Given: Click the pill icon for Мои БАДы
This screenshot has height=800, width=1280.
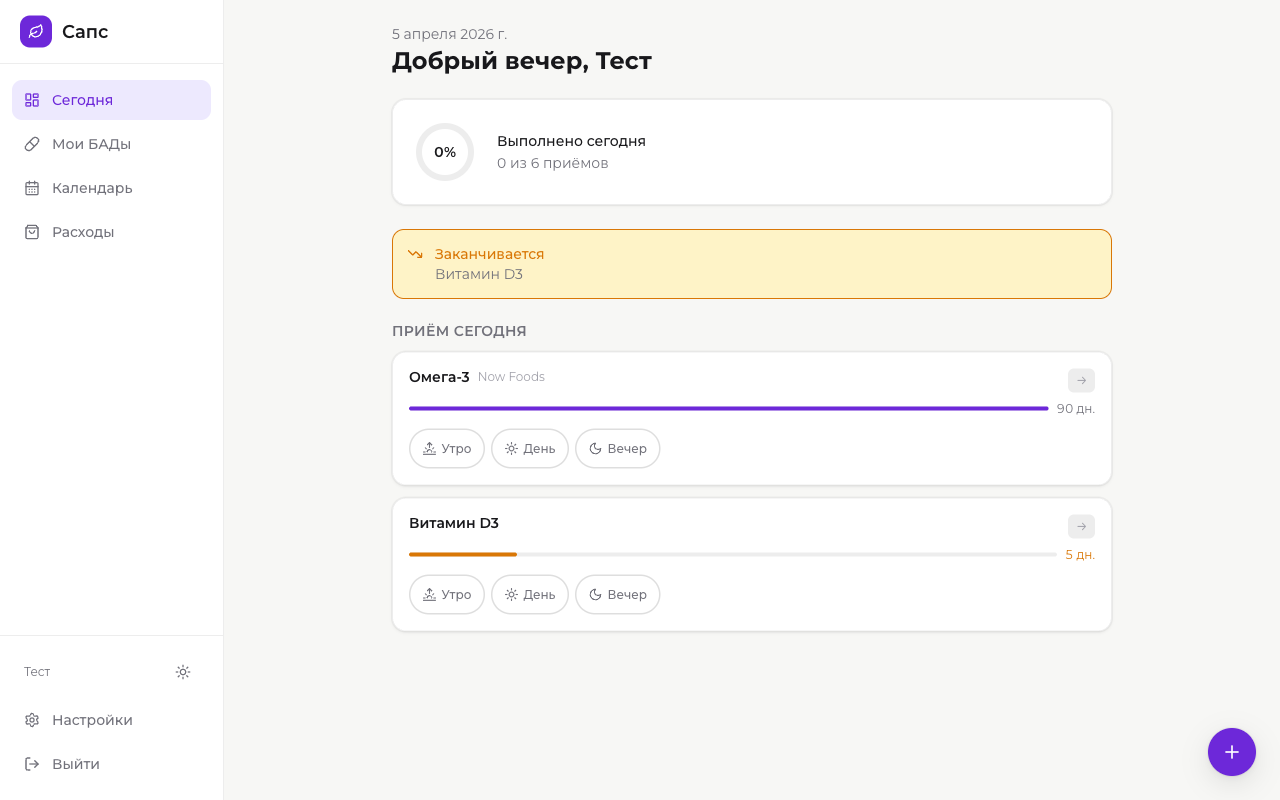Looking at the screenshot, I should 32,144.
